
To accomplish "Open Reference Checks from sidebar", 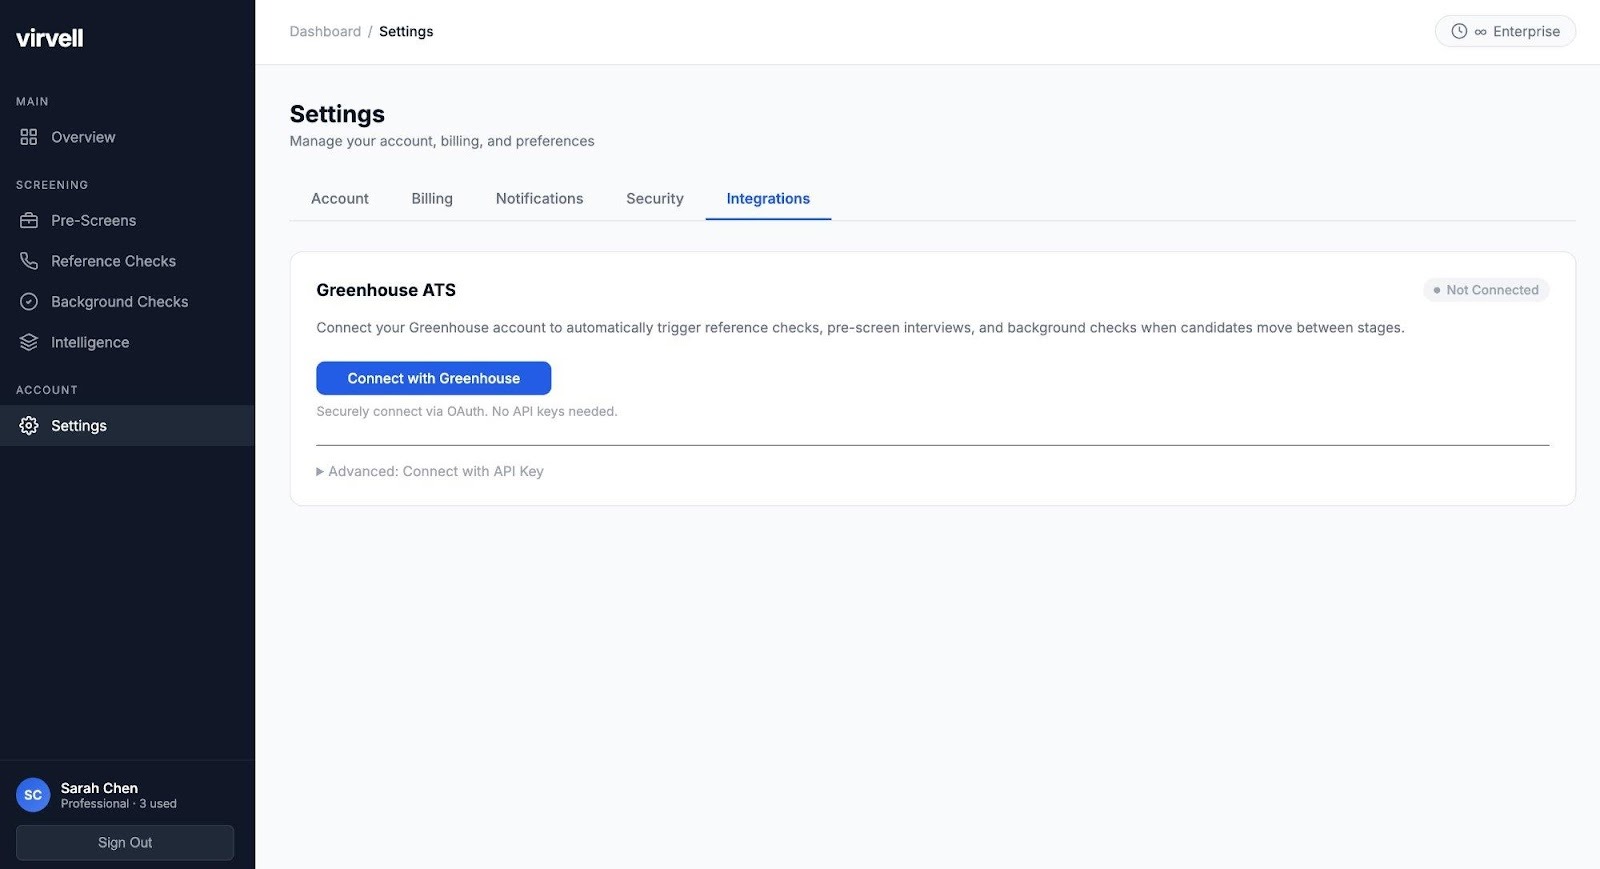I will 127,261.
